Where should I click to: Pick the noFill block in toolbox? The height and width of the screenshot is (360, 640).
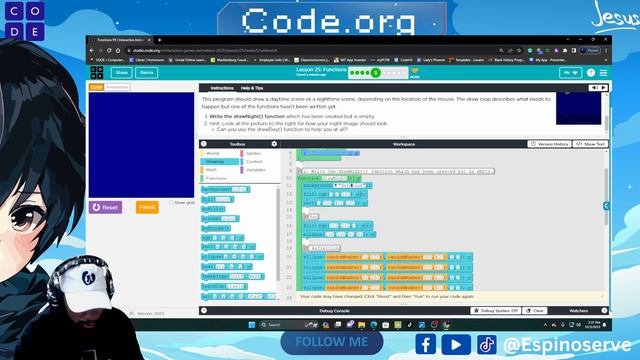tap(213, 209)
